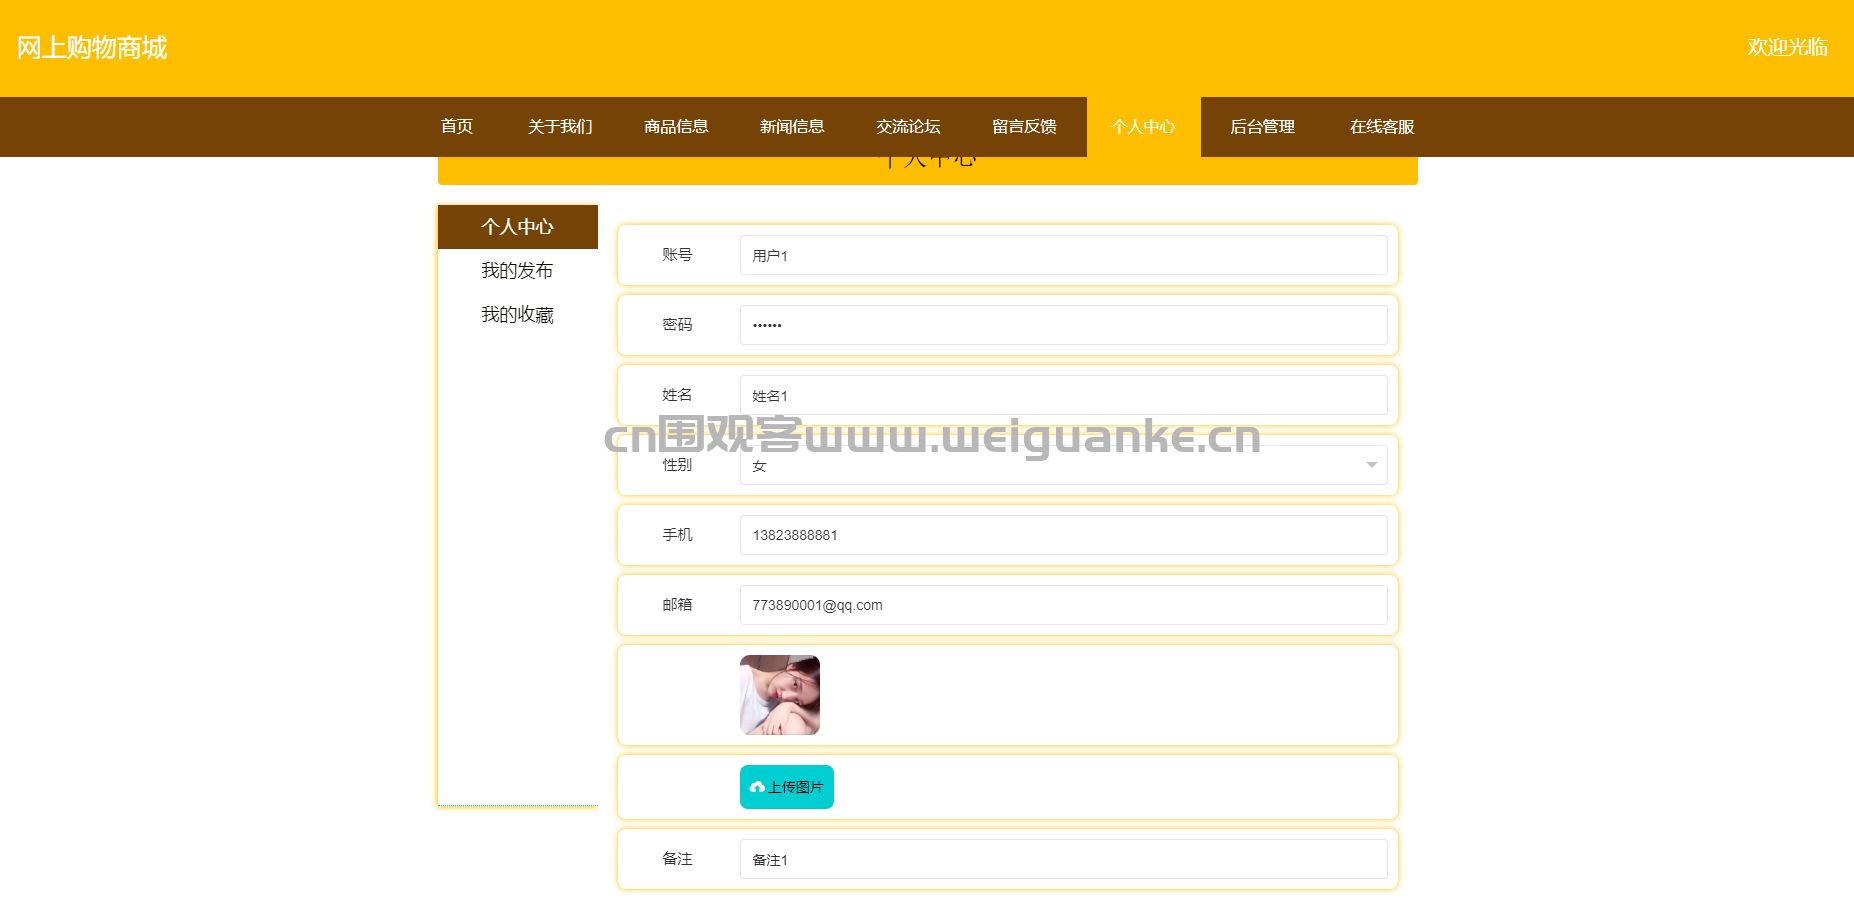Select the 个人中心 tab in navbar
Image resolution: width=1854 pixels, height=904 pixels.
1143,127
